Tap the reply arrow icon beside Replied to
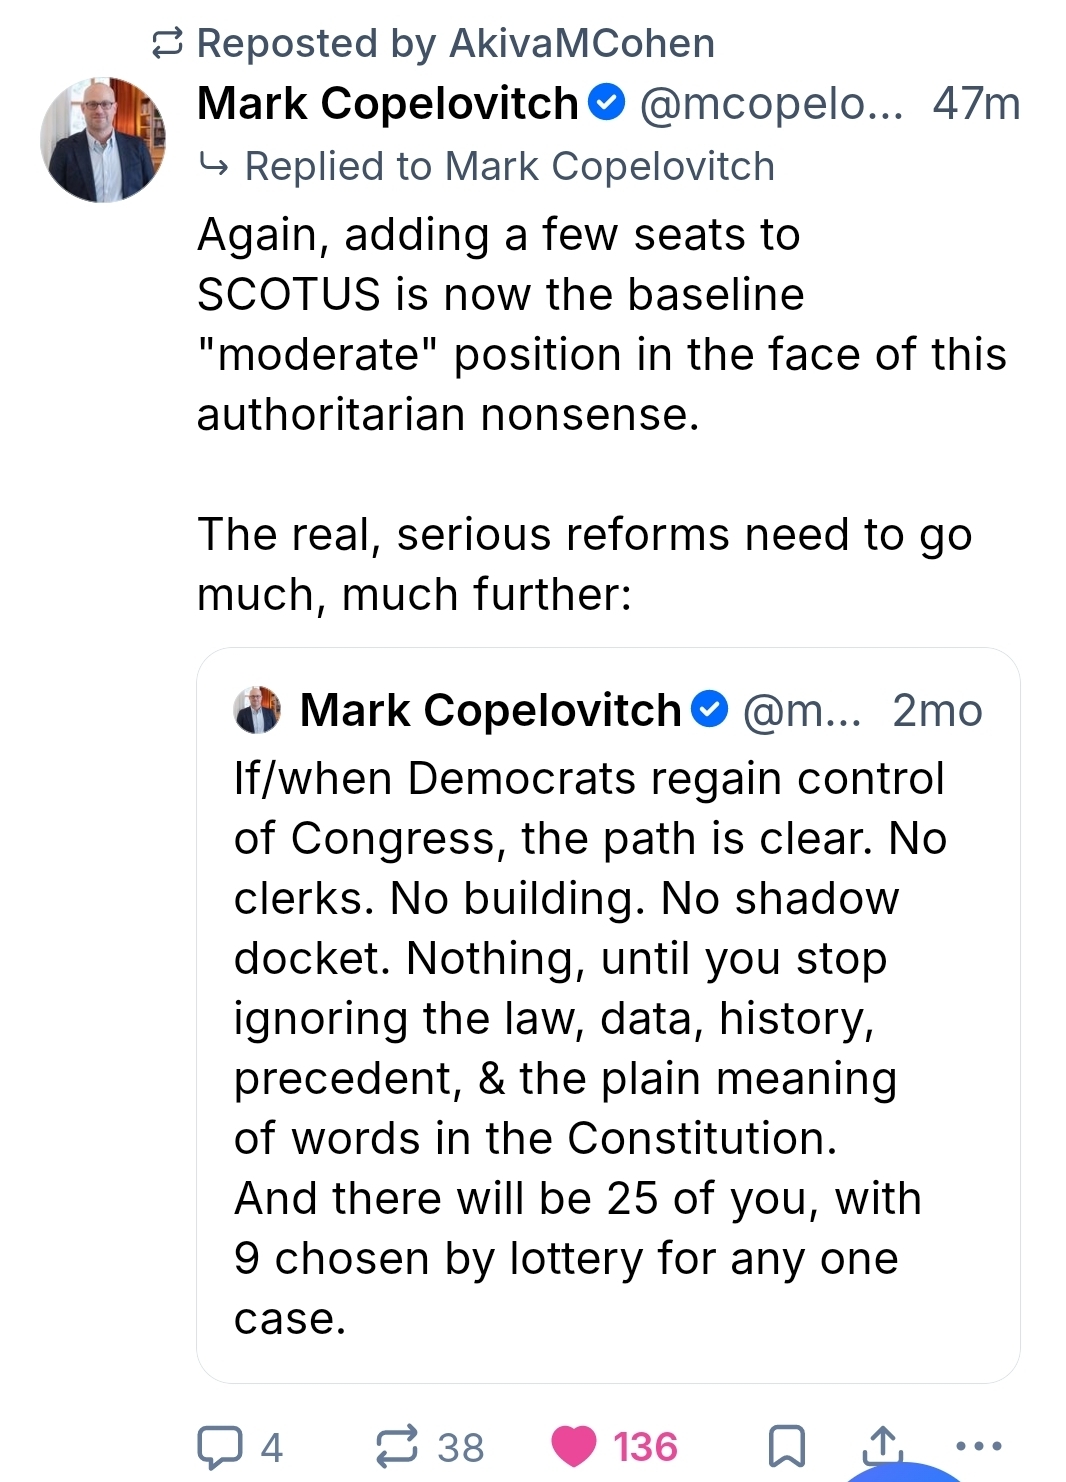This screenshot has width=1066, height=1482. tap(213, 165)
